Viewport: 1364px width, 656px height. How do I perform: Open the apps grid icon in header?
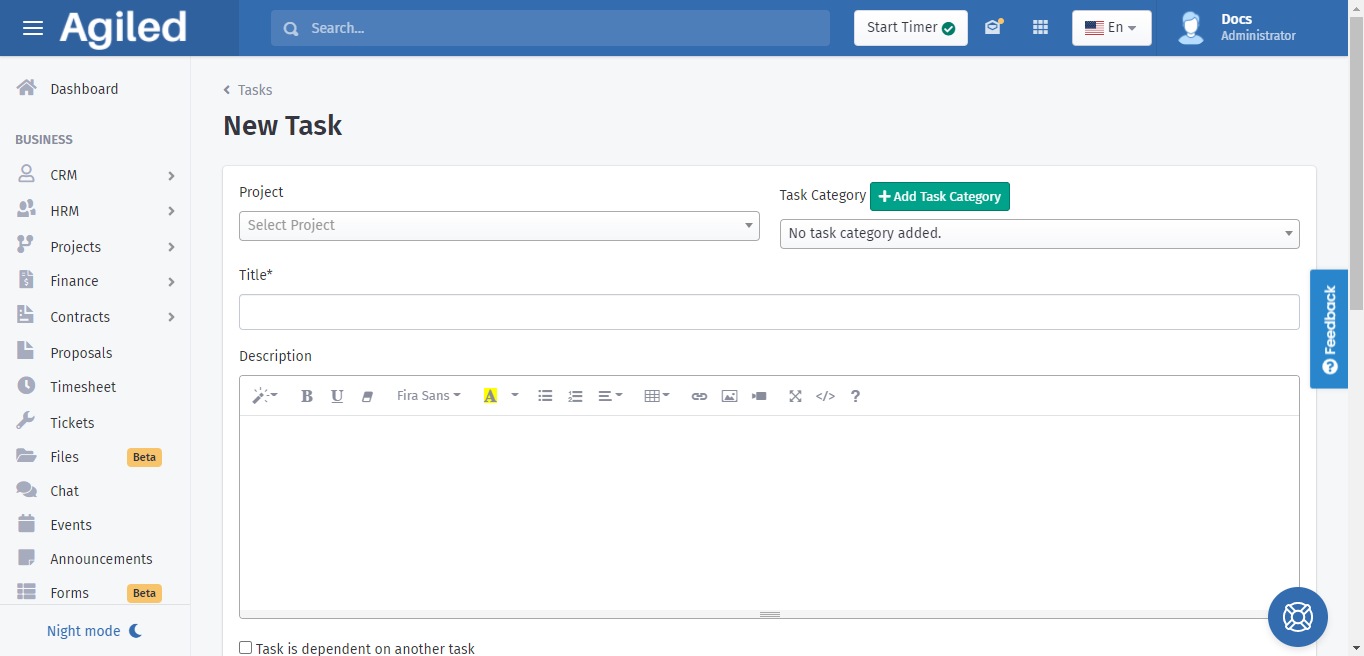tap(1040, 28)
